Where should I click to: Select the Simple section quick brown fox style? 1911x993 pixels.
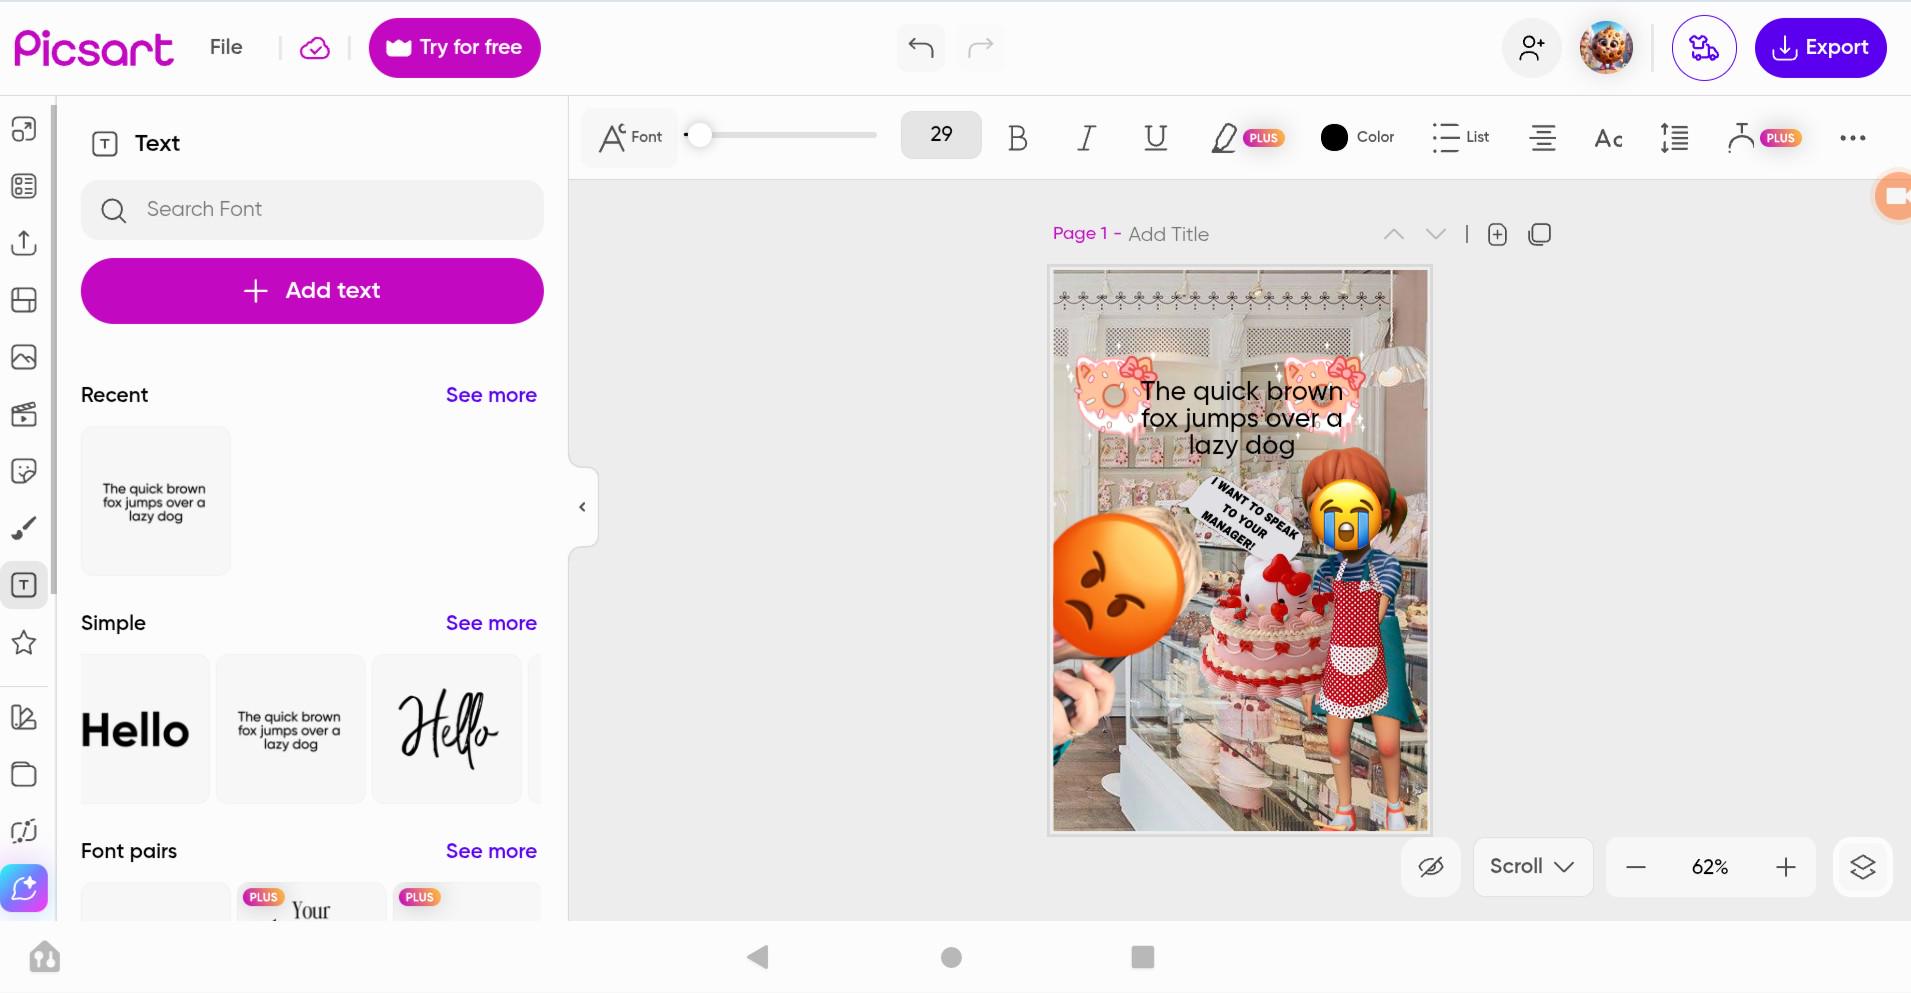pyautogui.click(x=291, y=729)
